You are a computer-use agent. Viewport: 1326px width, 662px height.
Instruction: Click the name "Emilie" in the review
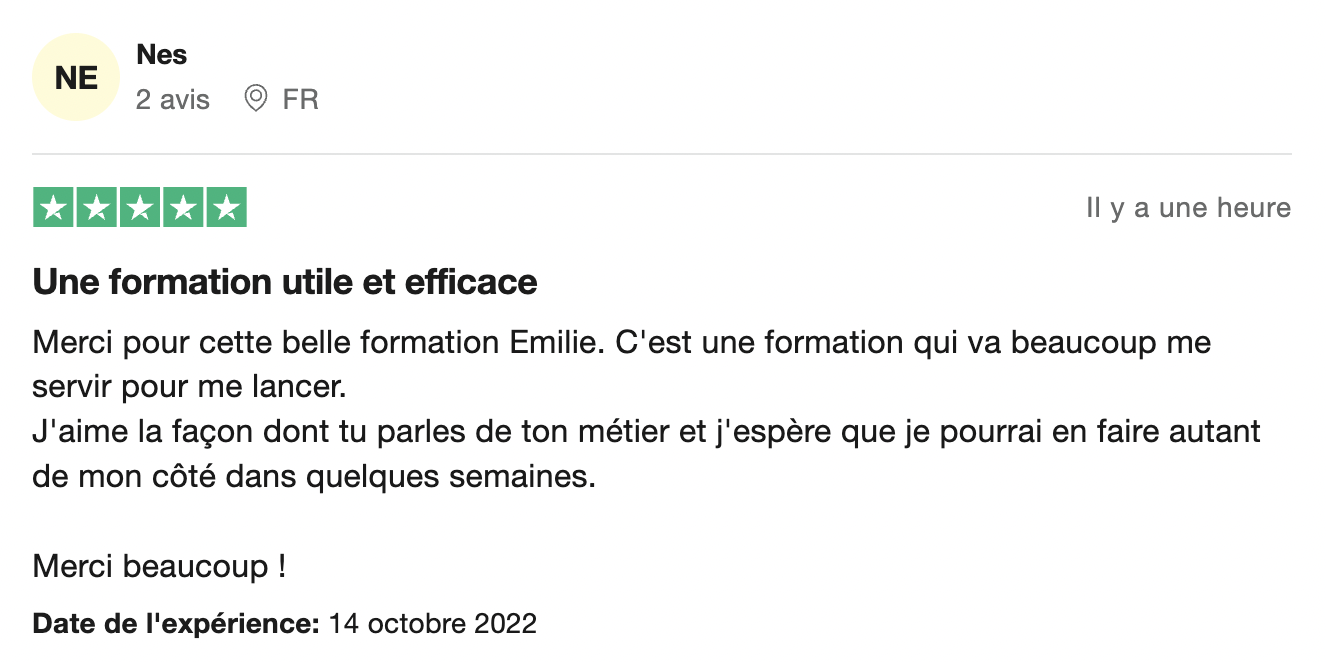coord(553,343)
